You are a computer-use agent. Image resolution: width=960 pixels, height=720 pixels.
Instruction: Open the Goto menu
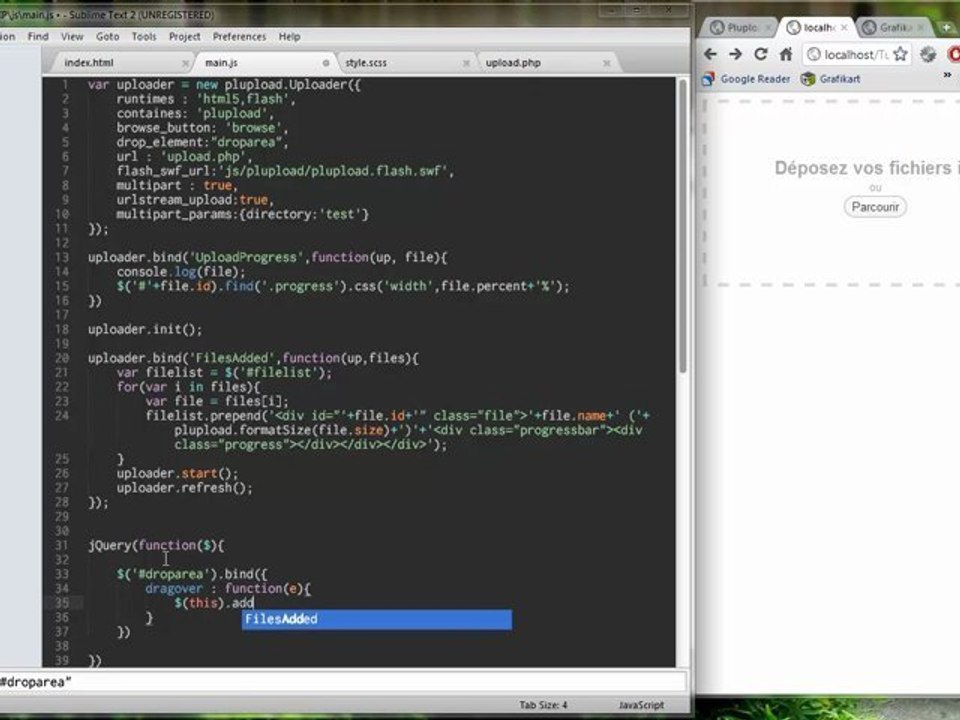[x=107, y=37]
